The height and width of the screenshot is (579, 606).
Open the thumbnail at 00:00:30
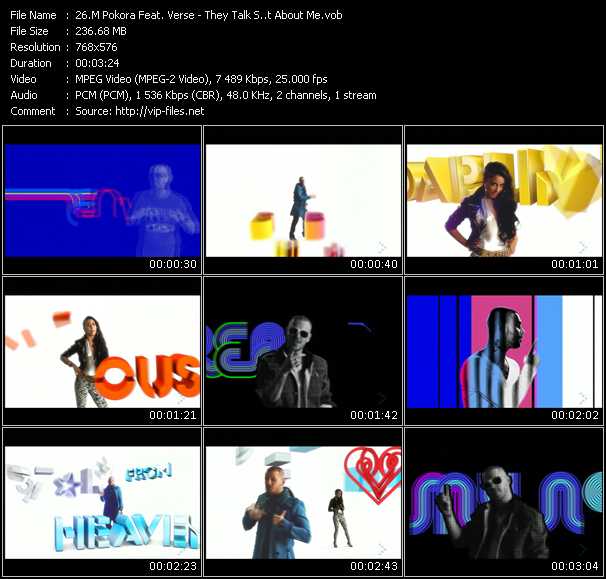tap(102, 200)
